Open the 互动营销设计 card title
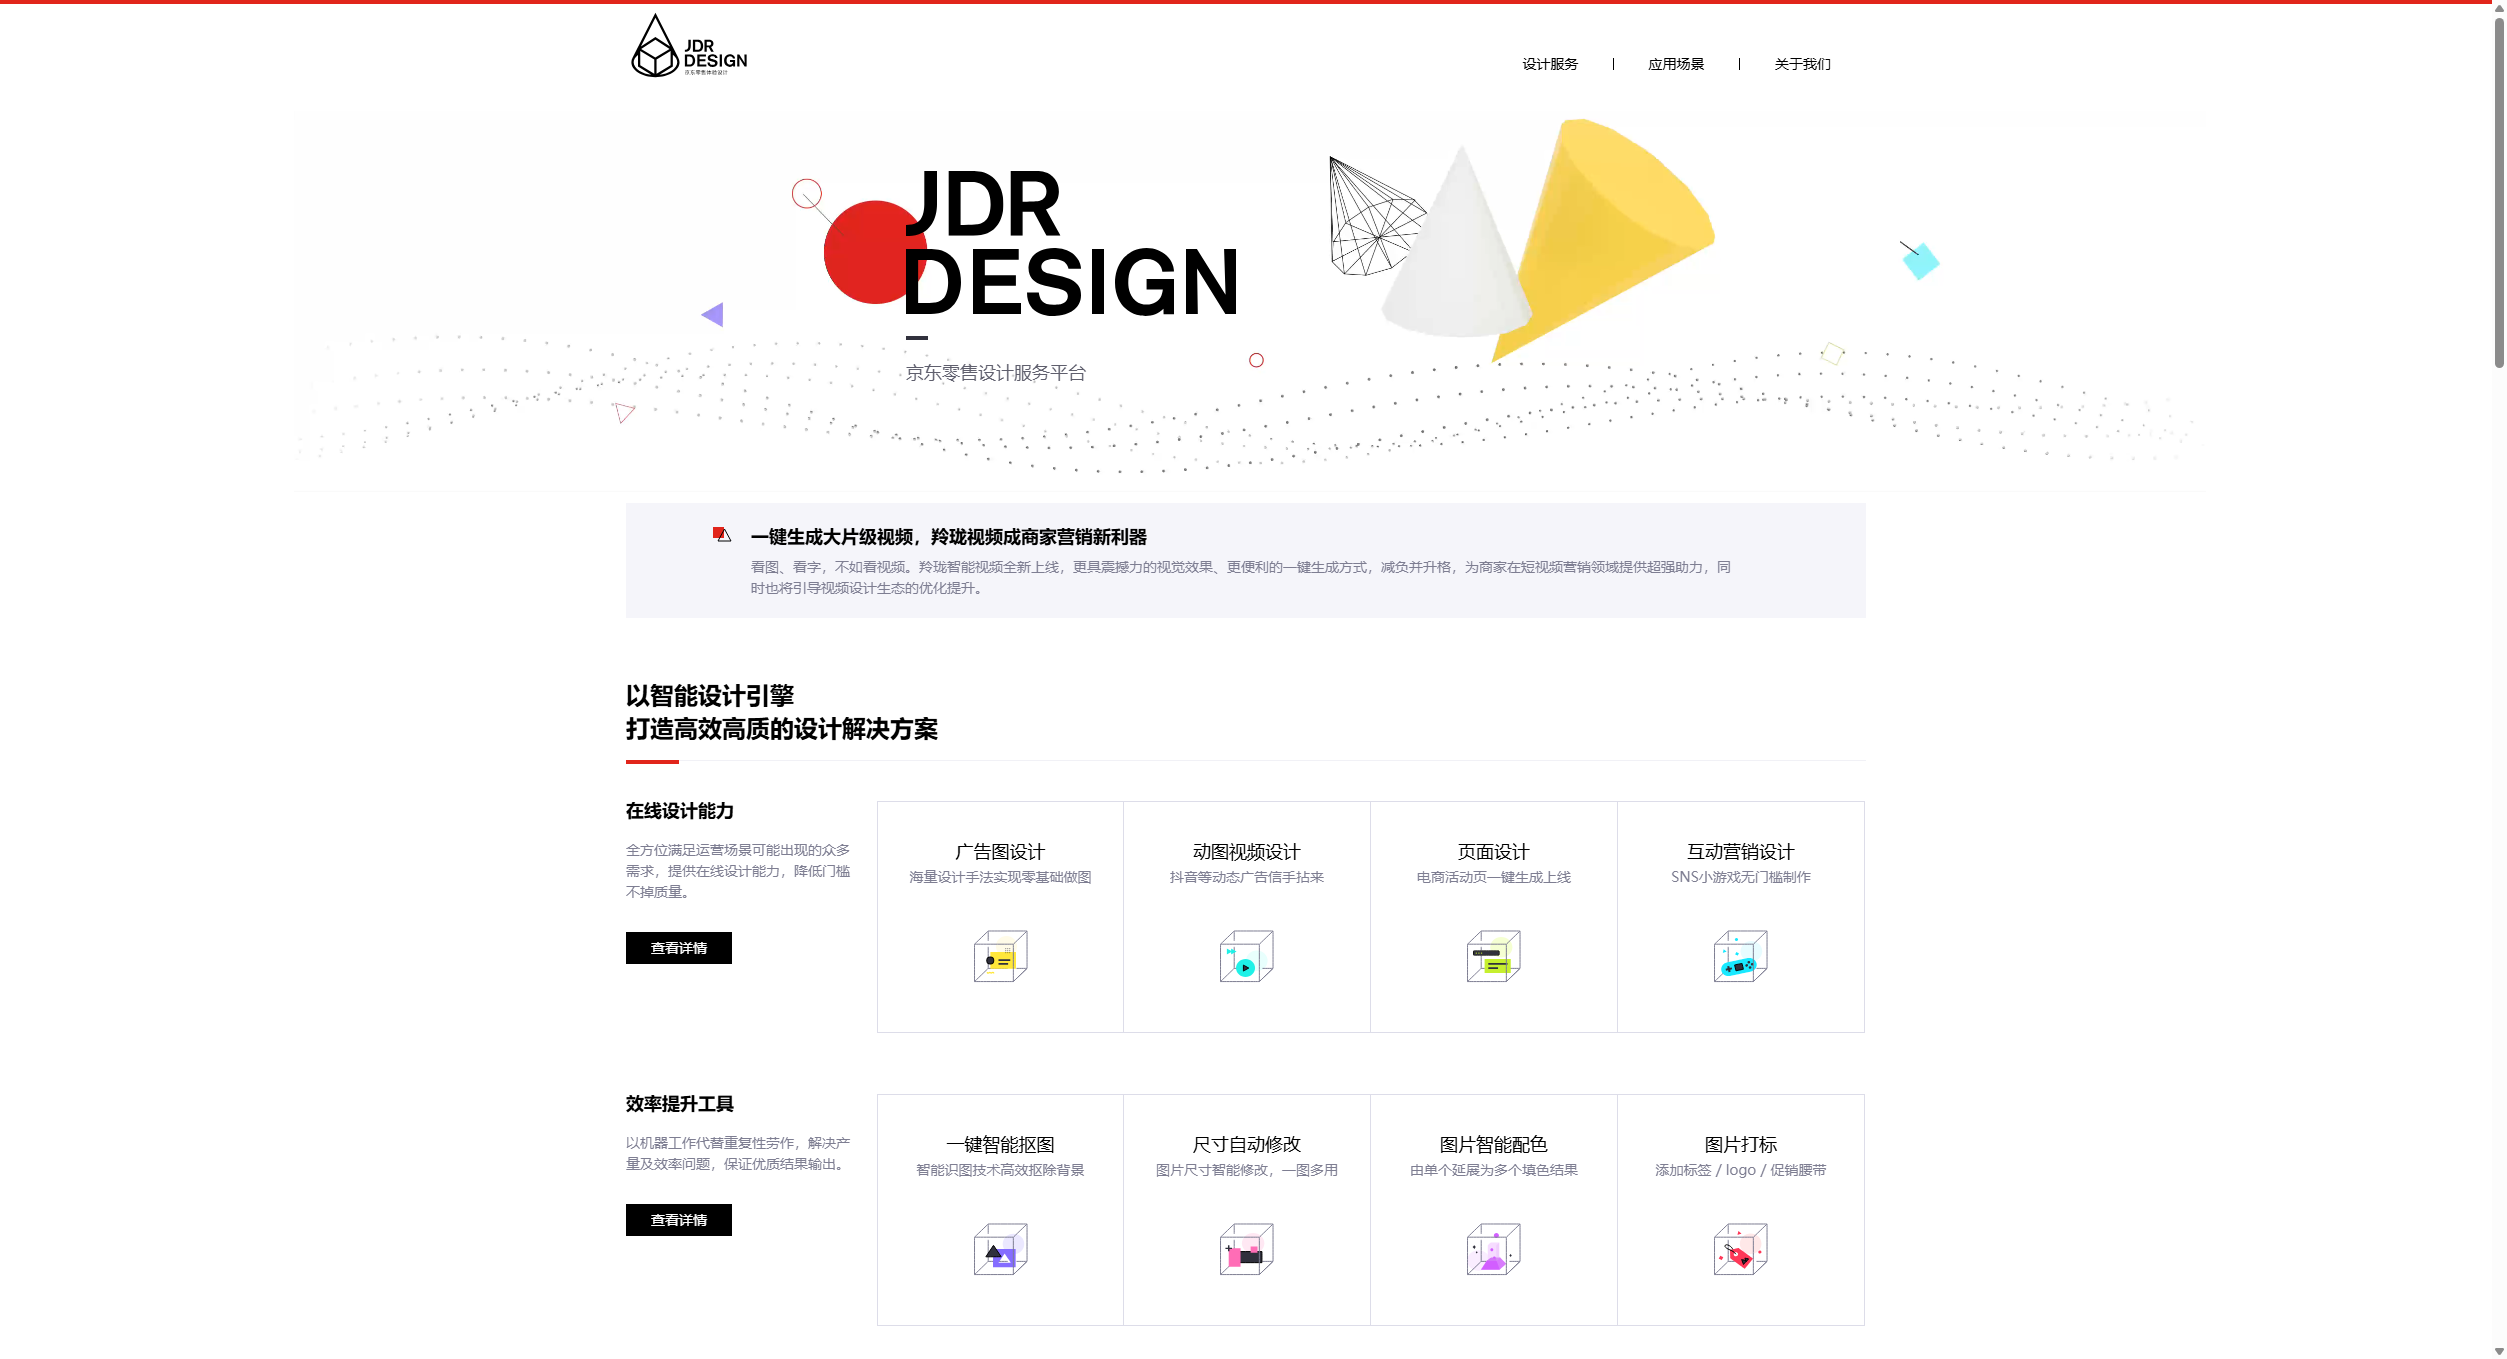 (x=1740, y=852)
